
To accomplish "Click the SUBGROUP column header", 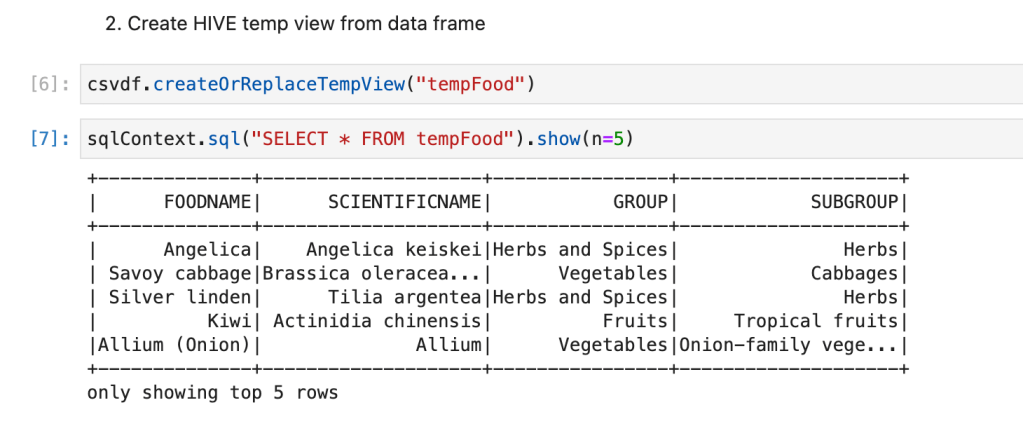I will pyautogui.click(x=854, y=202).
